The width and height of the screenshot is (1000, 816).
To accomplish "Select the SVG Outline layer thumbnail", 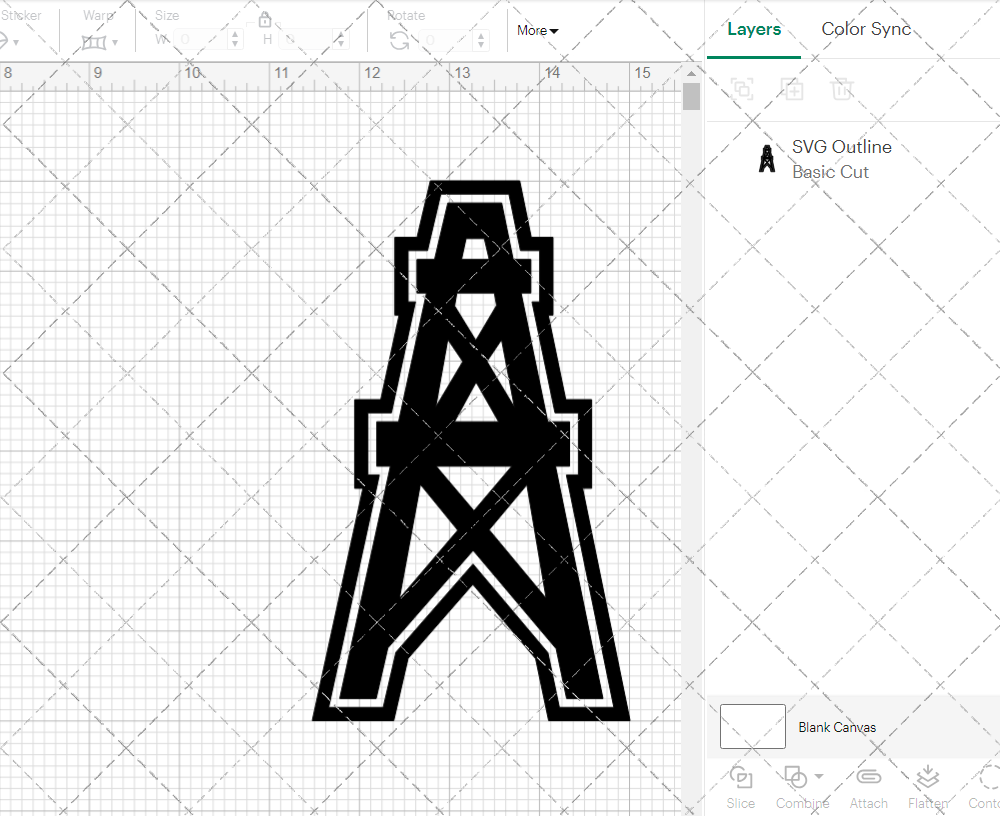I will pyautogui.click(x=767, y=159).
